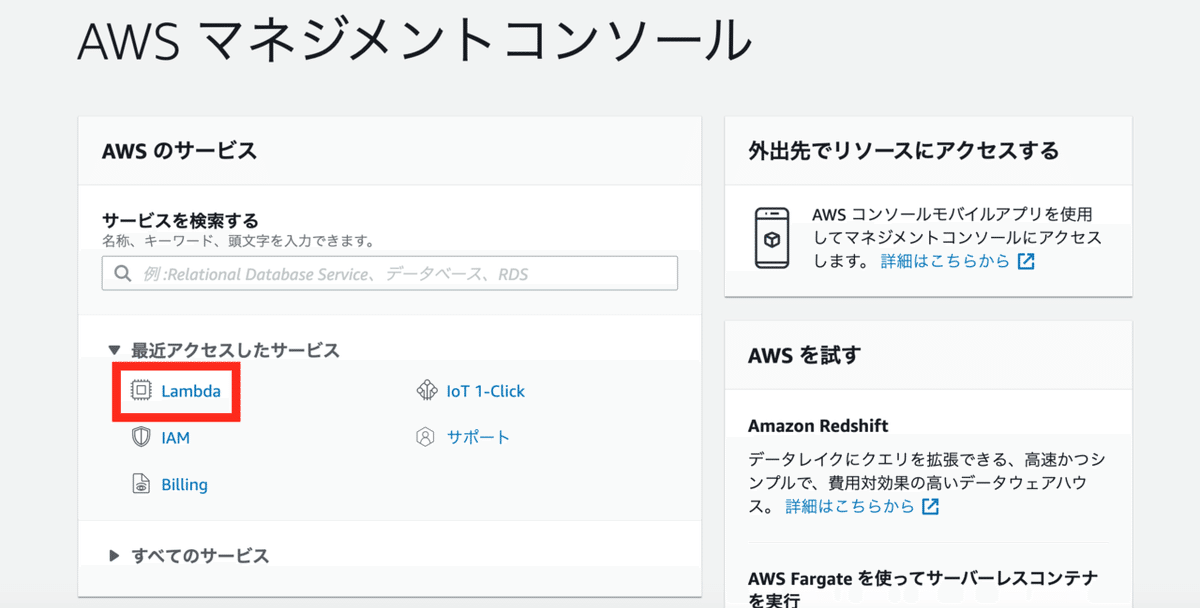1200x608 pixels.
Task: Focus the service search input field
Action: [x=400, y=274]
